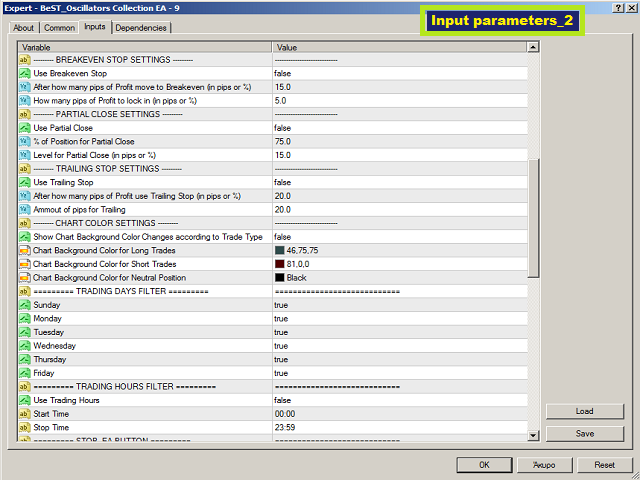Switch to the About tab

pyautogui.click(x=23, y=28)
